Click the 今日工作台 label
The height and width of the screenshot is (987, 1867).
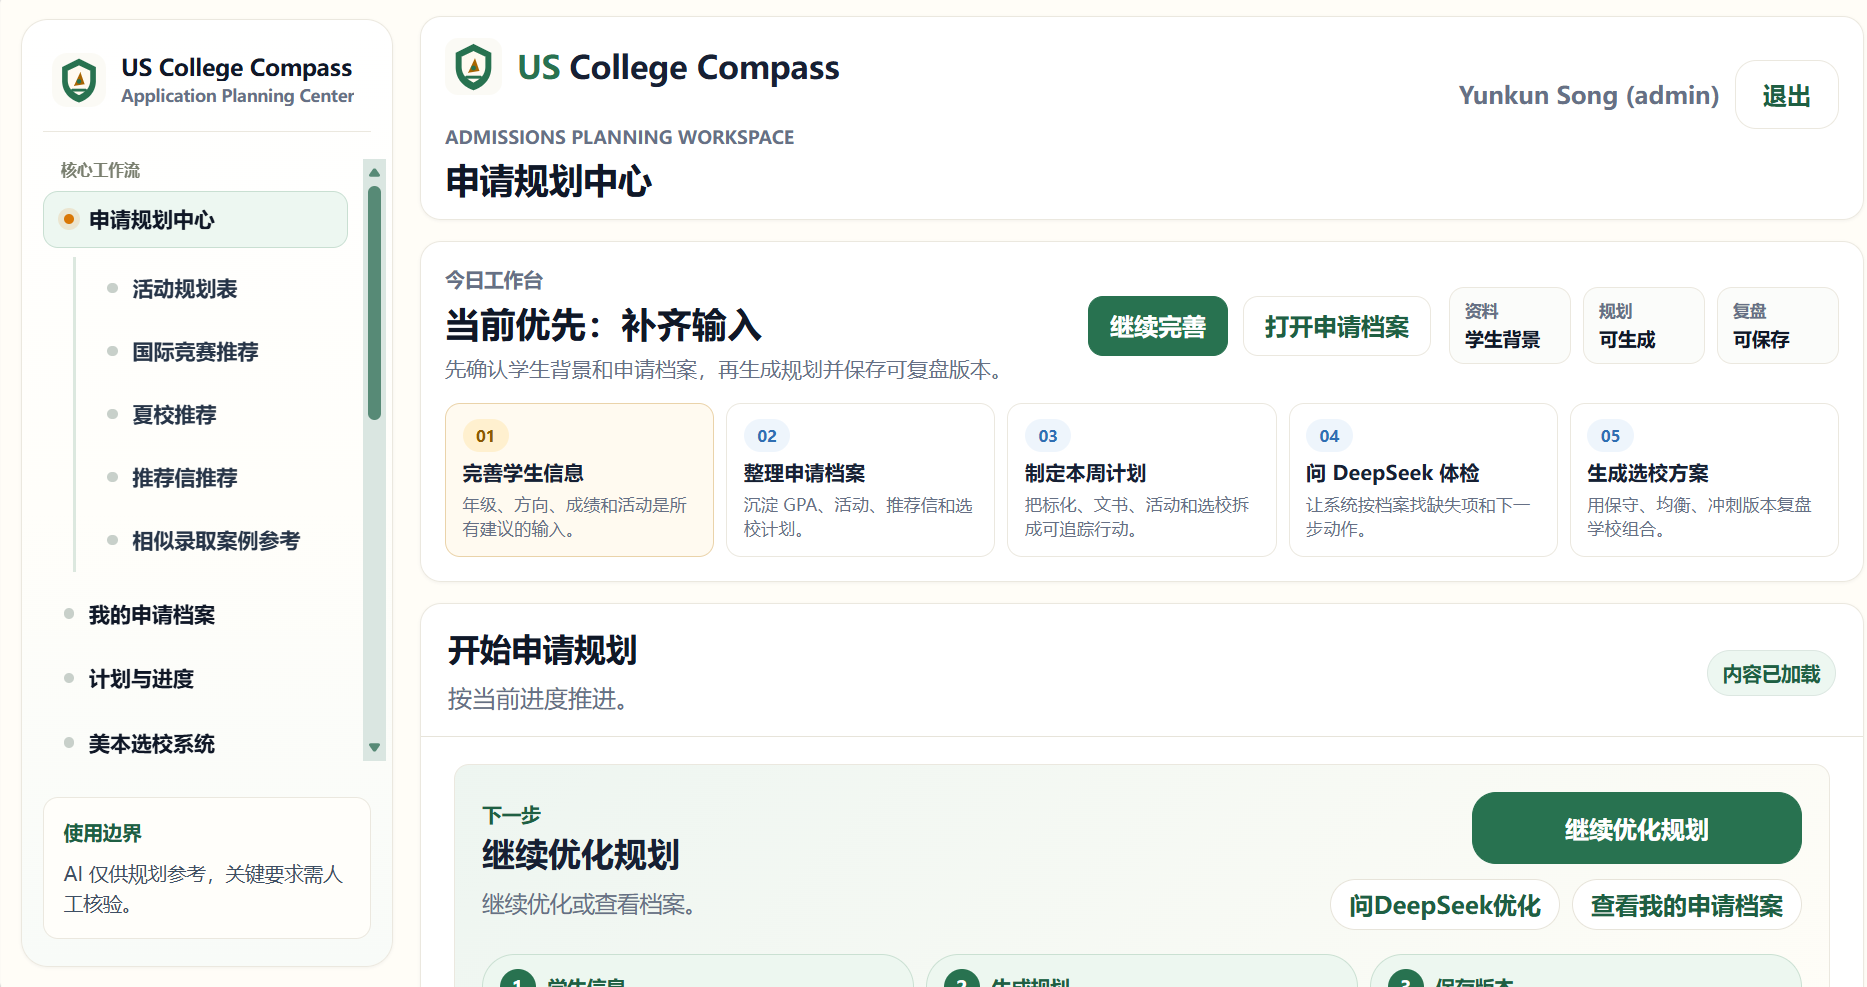pos(494,280)
